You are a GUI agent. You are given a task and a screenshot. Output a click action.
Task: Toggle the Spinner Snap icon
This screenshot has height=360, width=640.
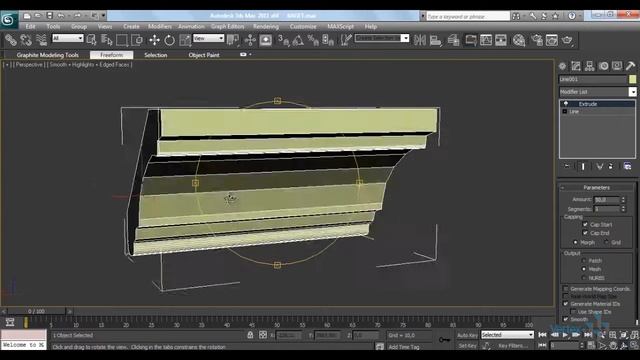pyautogui.click(x=328, y=40)
